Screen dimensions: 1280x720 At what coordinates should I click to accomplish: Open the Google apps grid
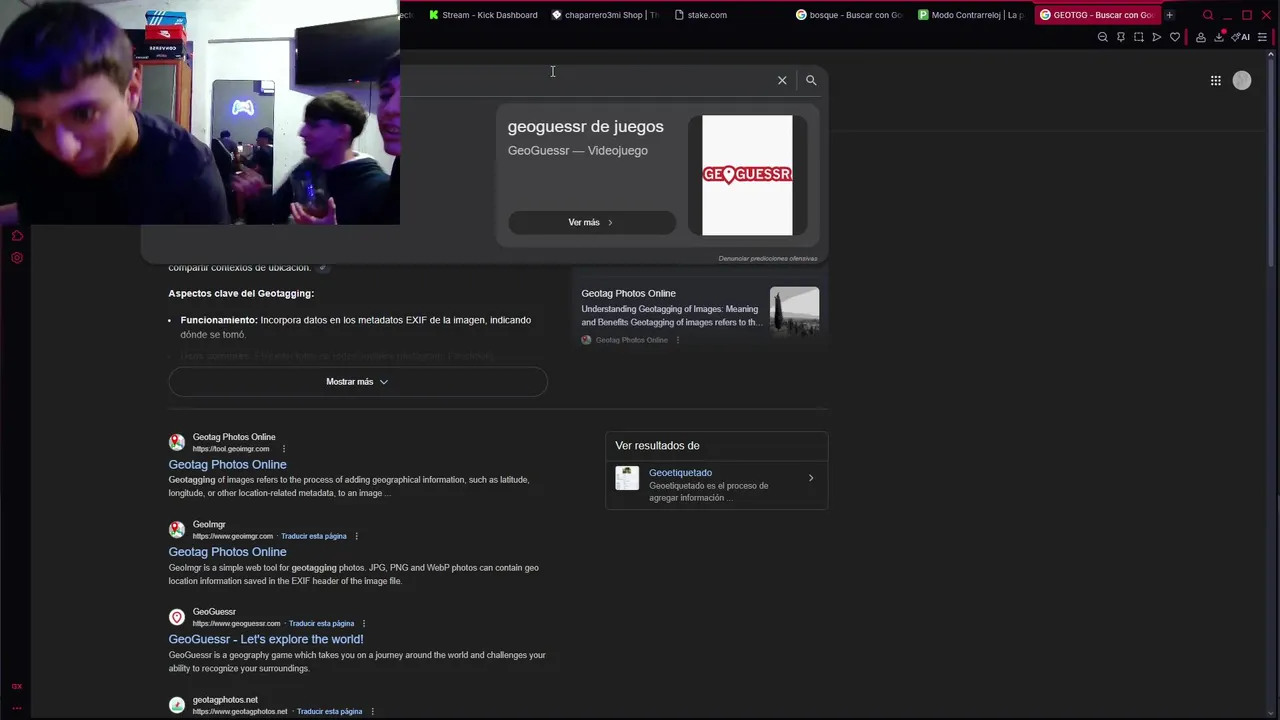pos(1215,81)
